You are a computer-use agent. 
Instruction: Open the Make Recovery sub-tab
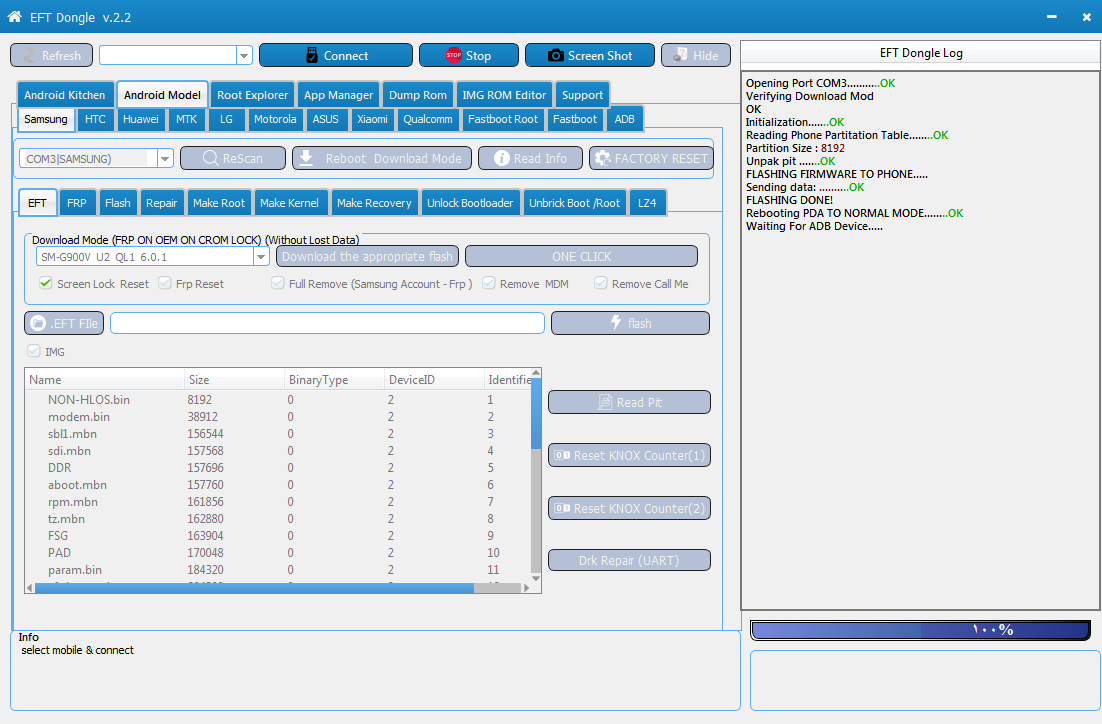click(x=374, y=203)
